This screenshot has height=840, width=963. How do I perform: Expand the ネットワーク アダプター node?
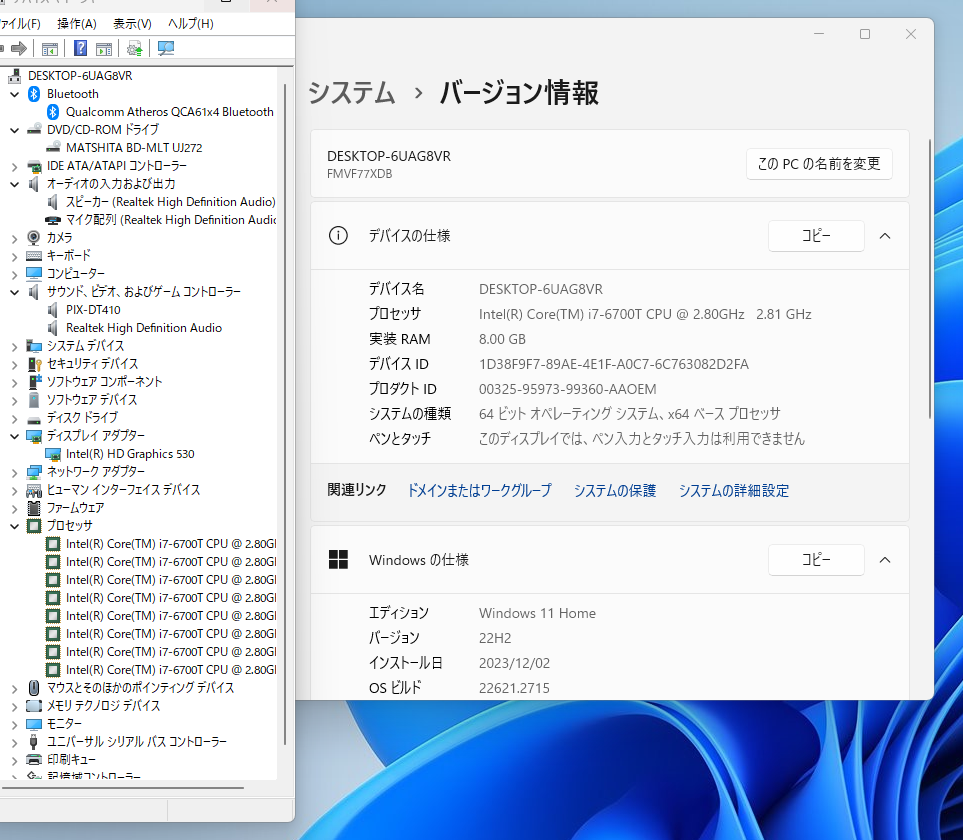pos(15,472)
